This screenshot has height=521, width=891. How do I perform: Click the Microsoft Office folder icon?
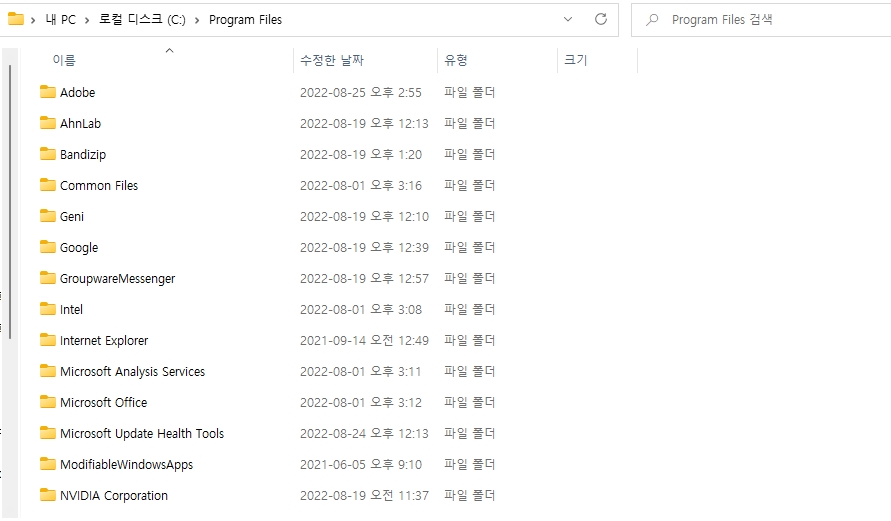(48, 402)
